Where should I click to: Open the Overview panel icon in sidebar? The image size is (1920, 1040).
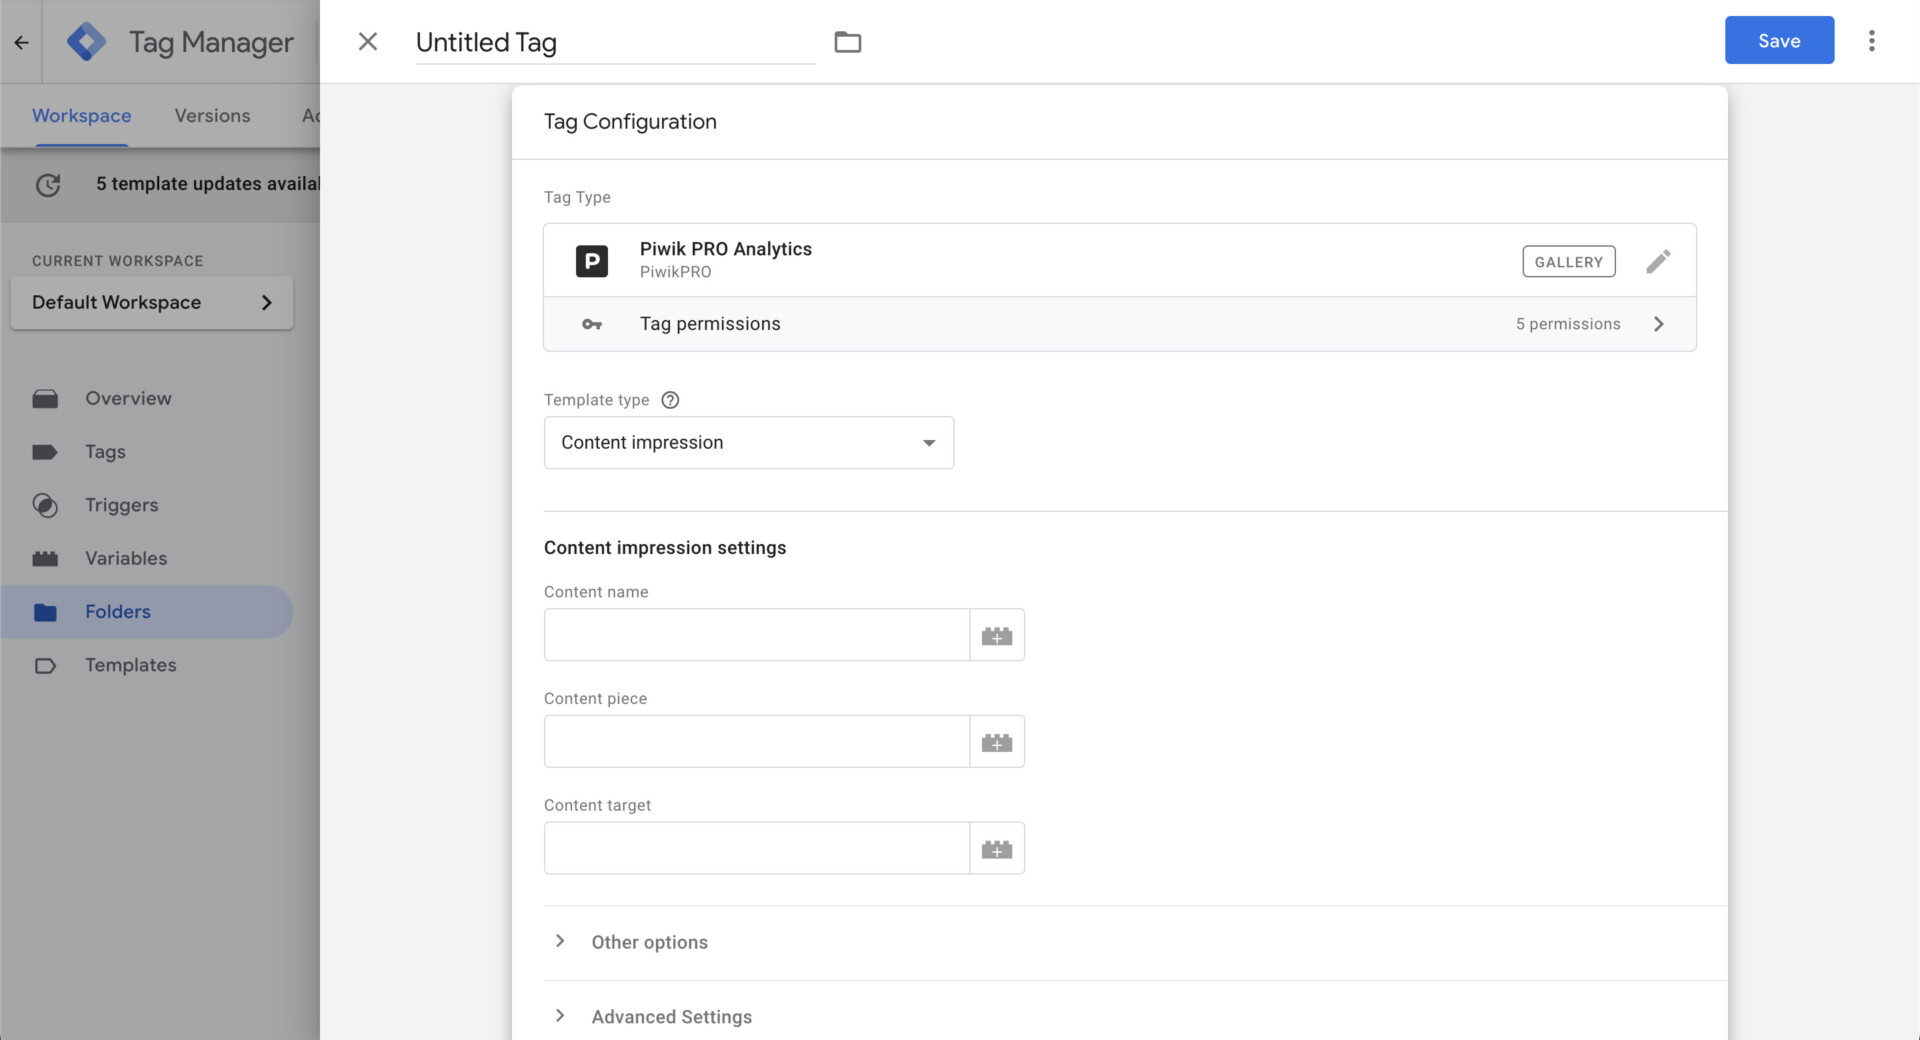coord(46,398)
